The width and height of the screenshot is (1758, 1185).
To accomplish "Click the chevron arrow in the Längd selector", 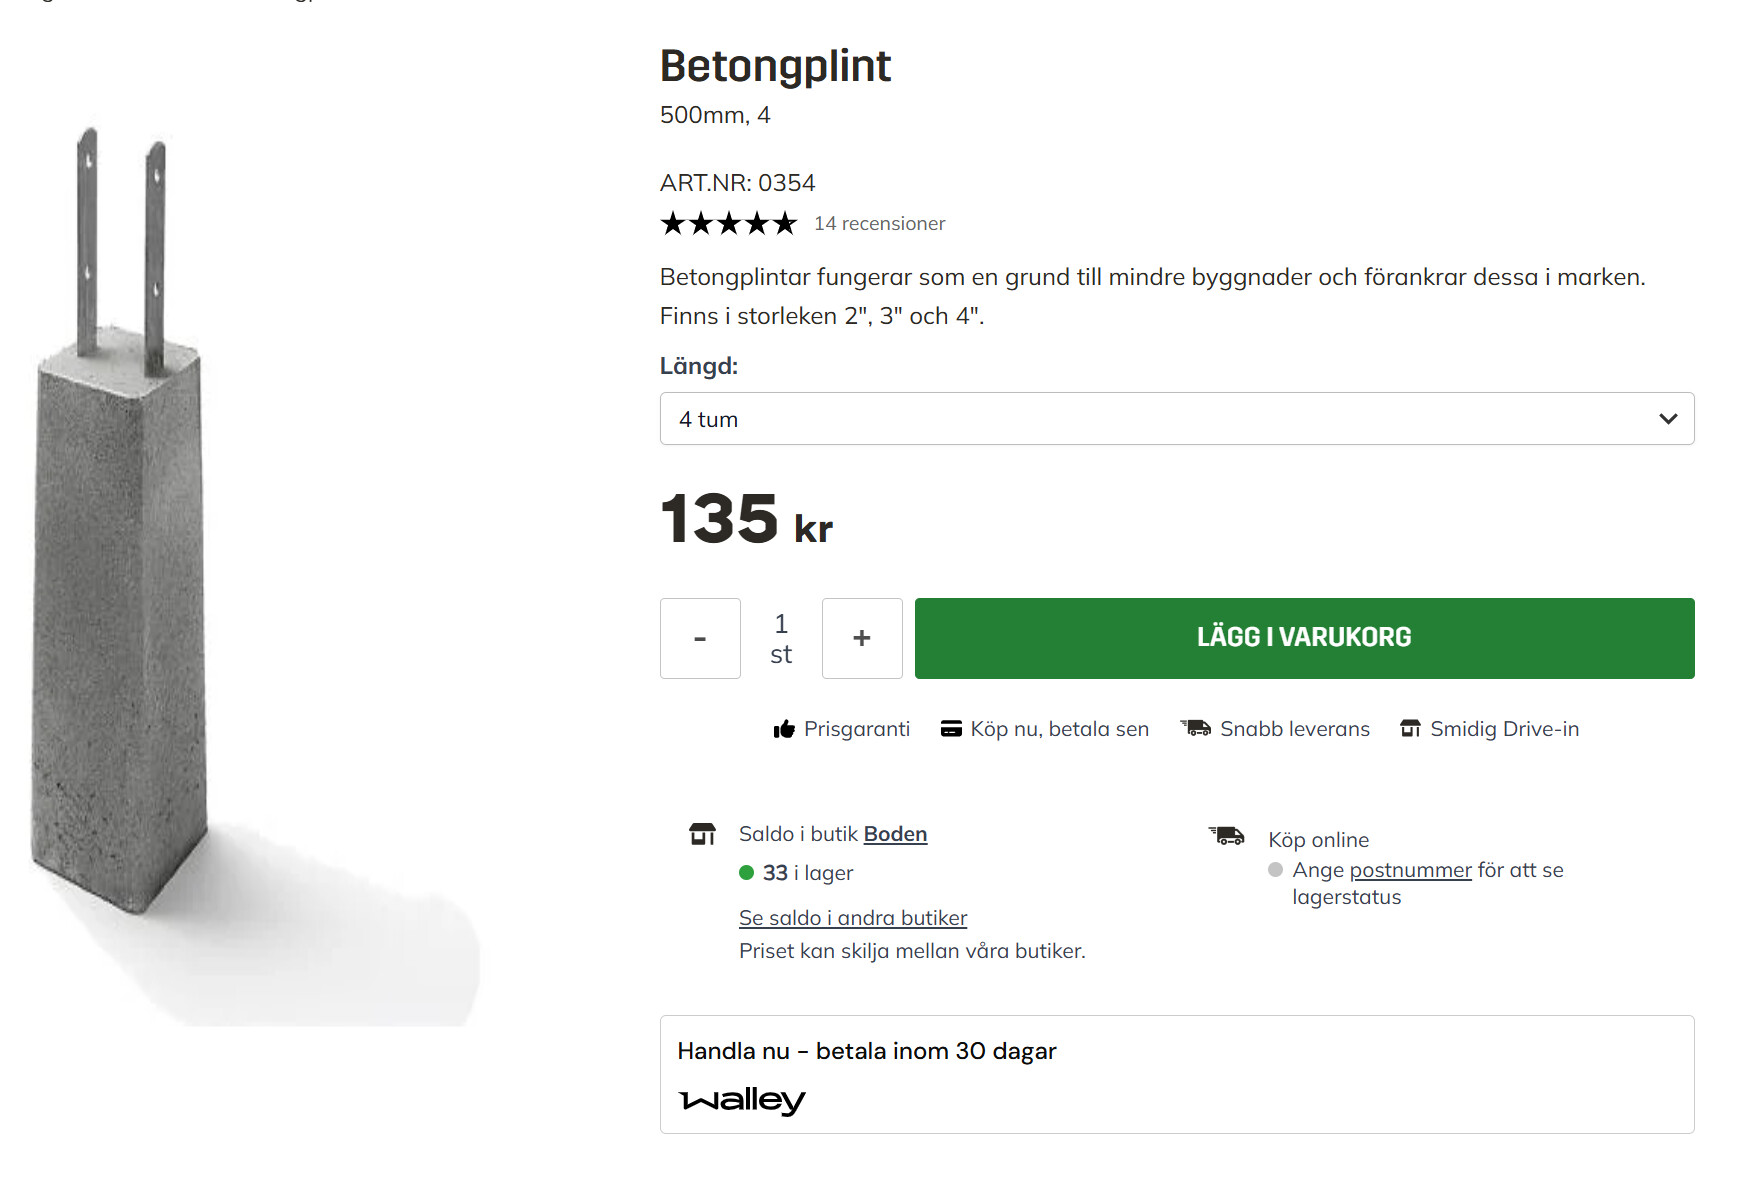I will click(1668, 419).
